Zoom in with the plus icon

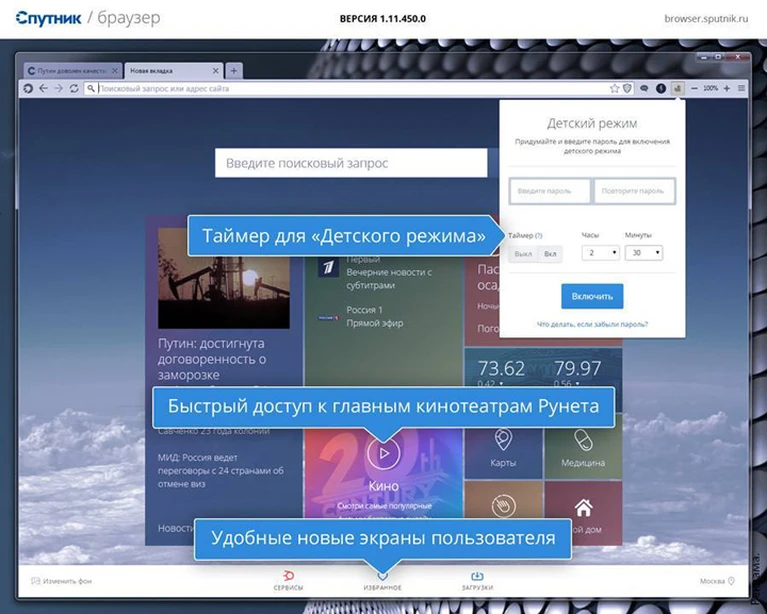tap(727, 89)
